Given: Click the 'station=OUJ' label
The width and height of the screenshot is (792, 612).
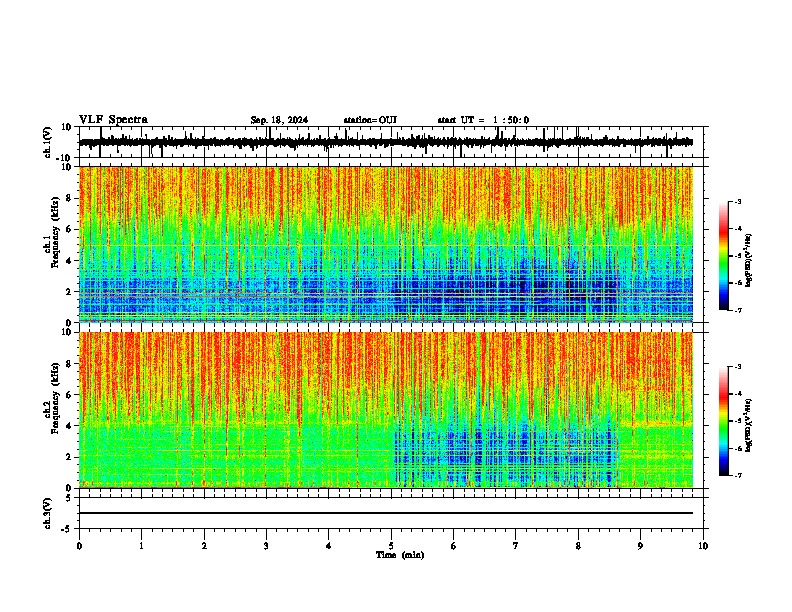Looking at the screenshot, I should click(370, 120).
